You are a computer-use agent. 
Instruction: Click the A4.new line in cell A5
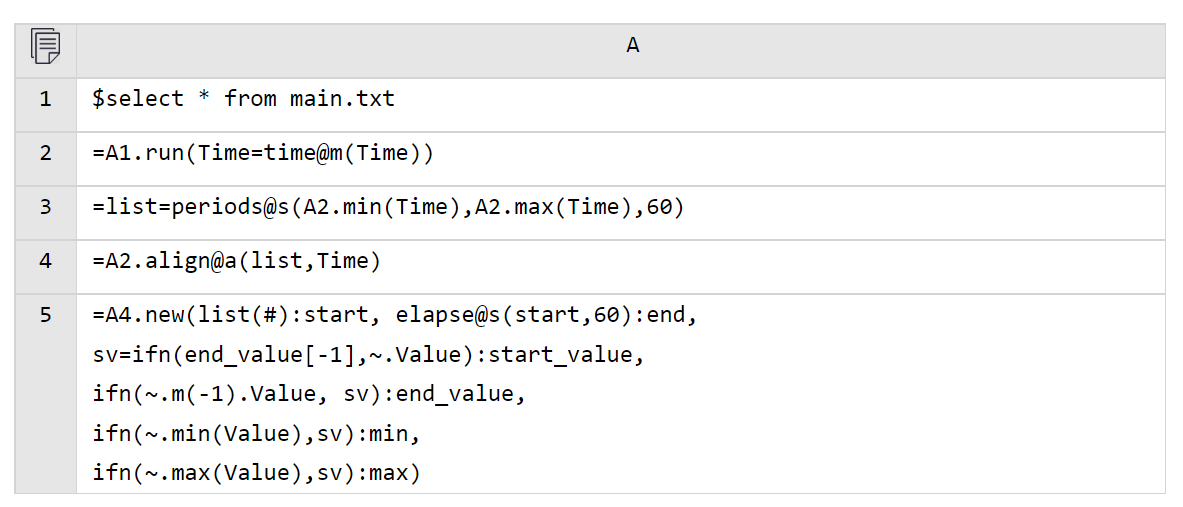[x=395, y=316]
